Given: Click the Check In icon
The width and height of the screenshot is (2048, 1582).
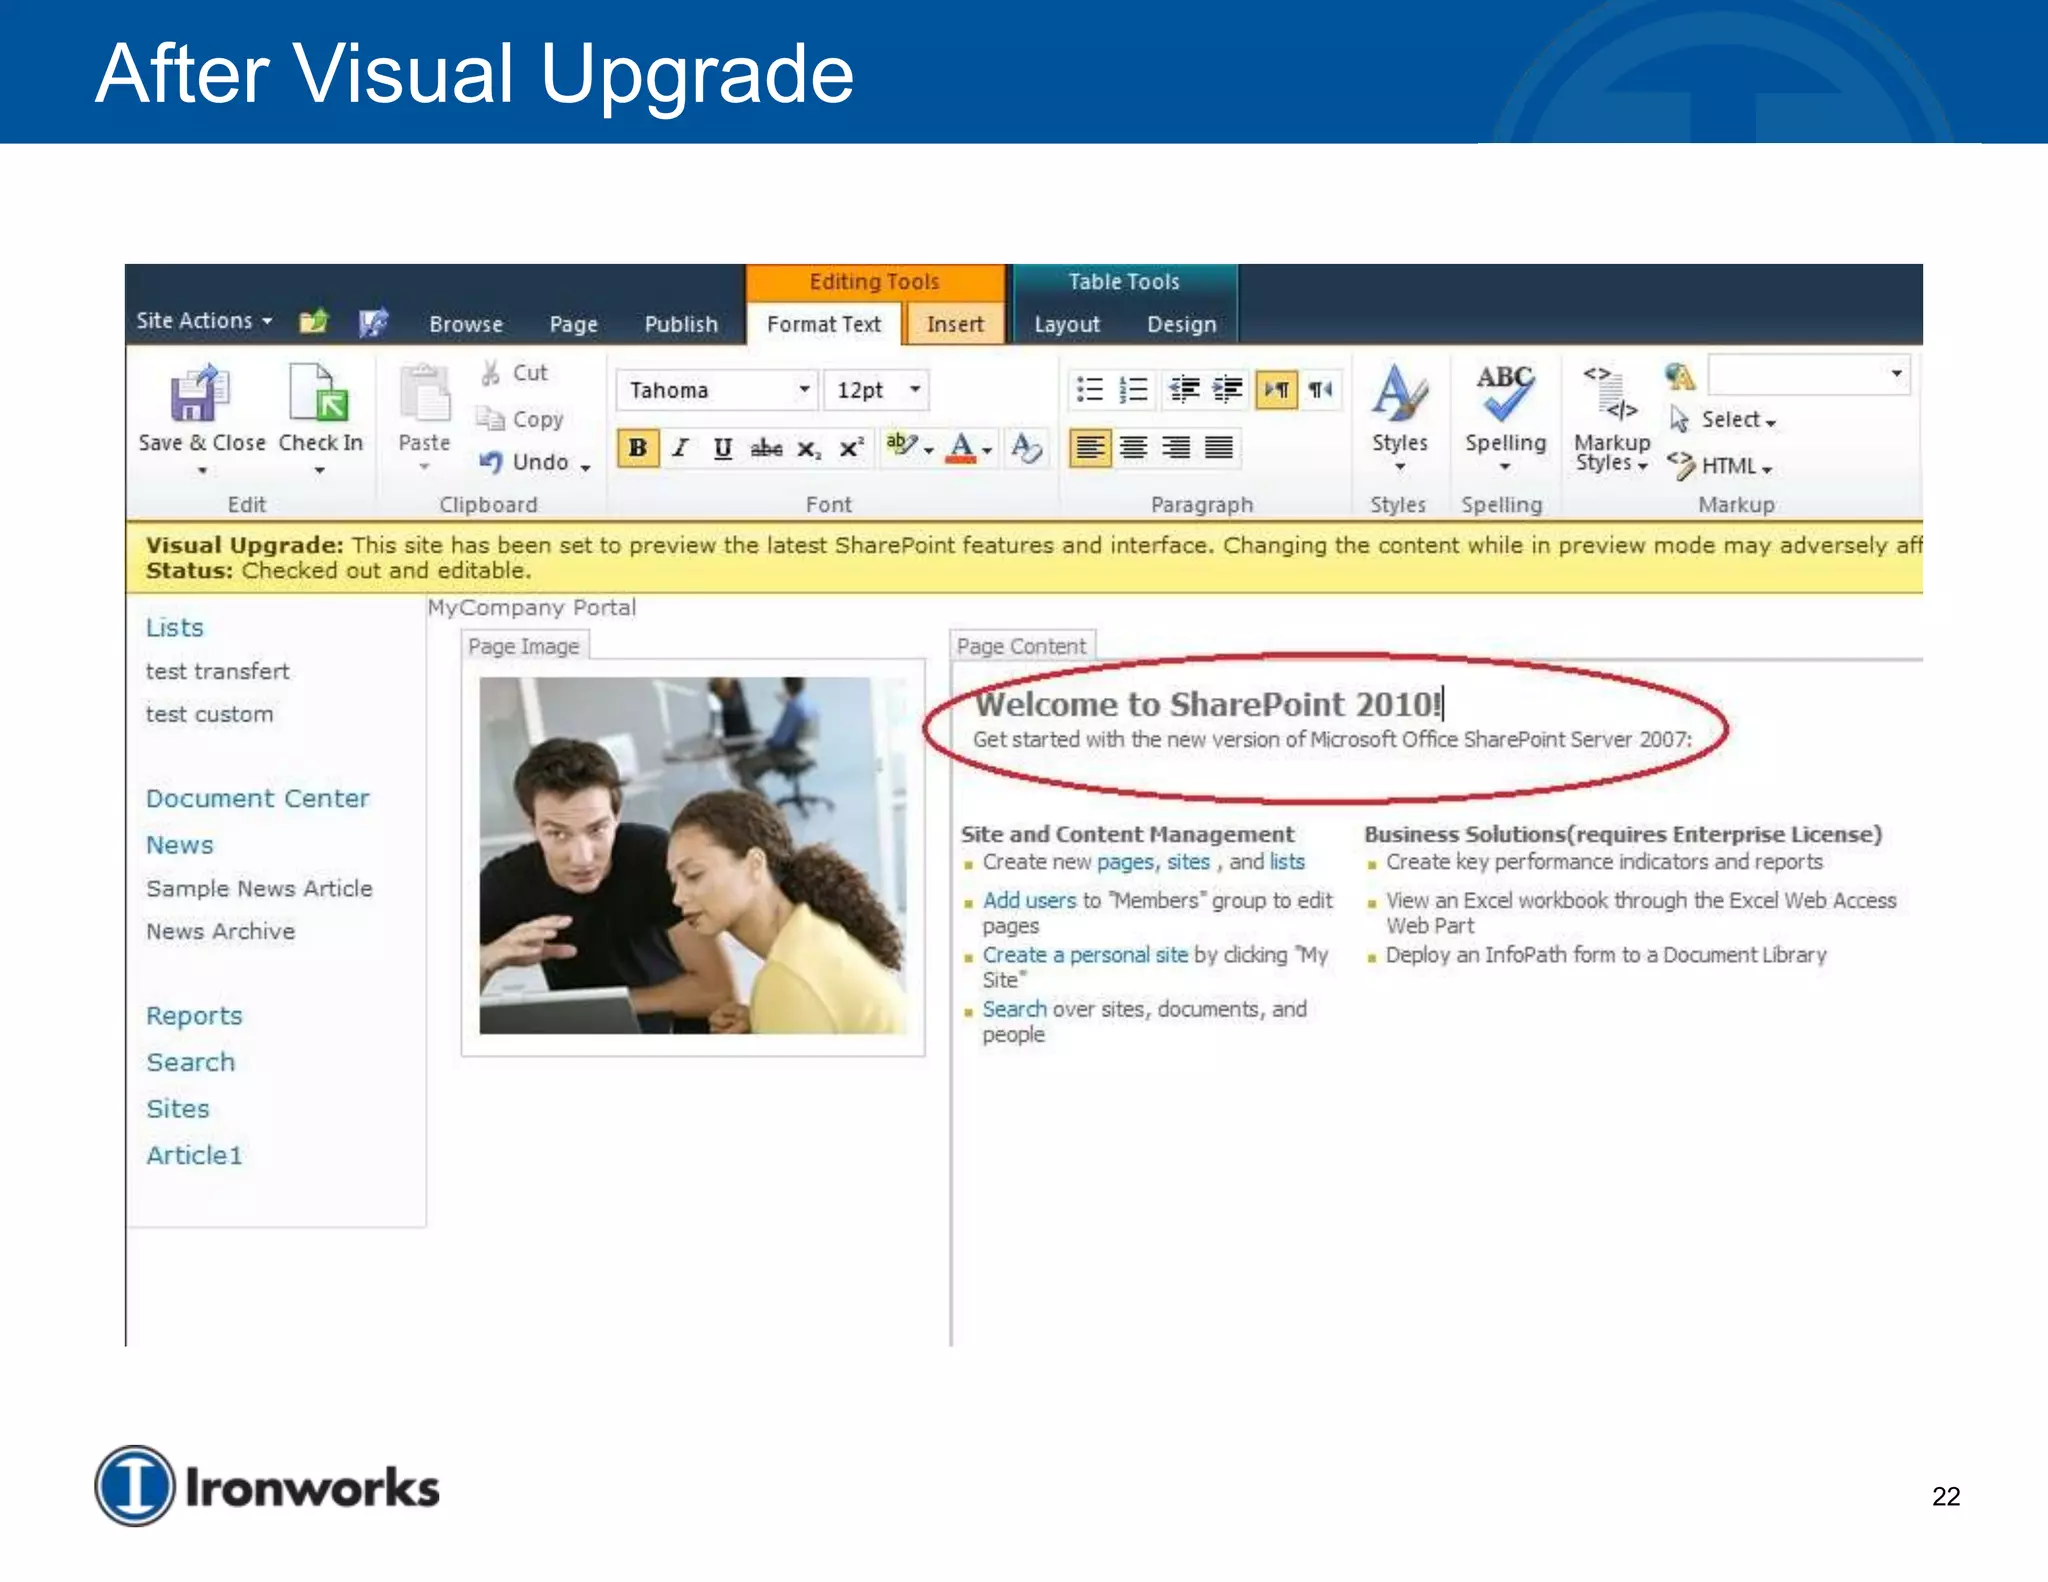Looking at the screenshot, I should click(319, 394).
